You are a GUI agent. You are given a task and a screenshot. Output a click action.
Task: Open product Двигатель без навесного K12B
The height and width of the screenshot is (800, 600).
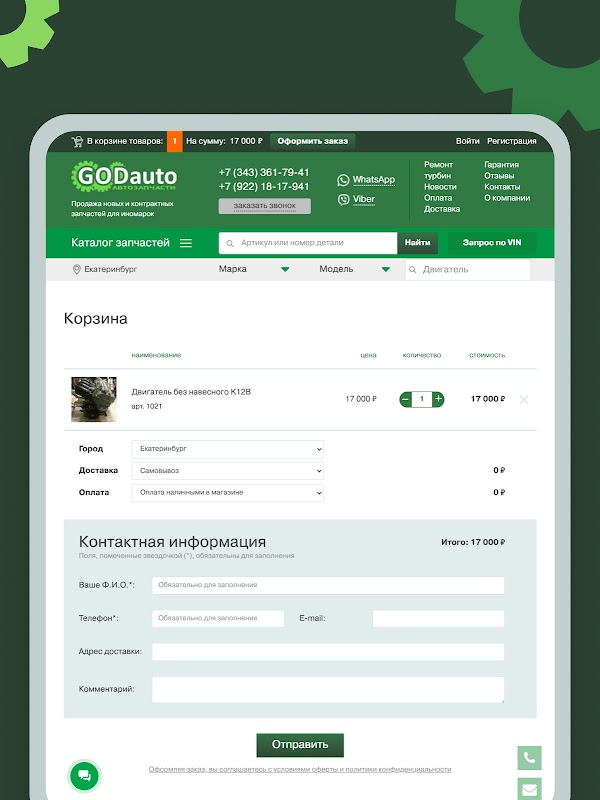click(191, 392)
